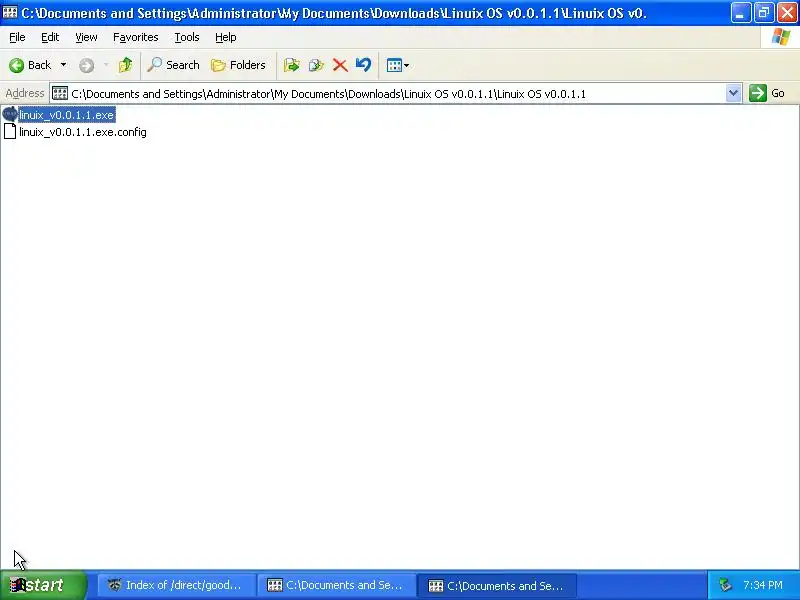Switch to the active C:\Documents and Se... taskbar button

pos(497,585)
